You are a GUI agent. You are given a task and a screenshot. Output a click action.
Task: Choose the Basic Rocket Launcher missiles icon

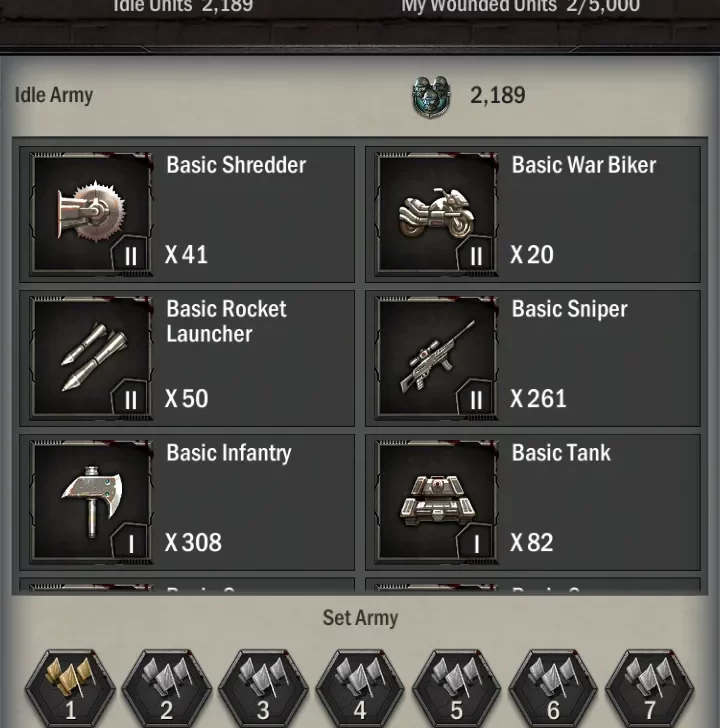click(91, 356)
